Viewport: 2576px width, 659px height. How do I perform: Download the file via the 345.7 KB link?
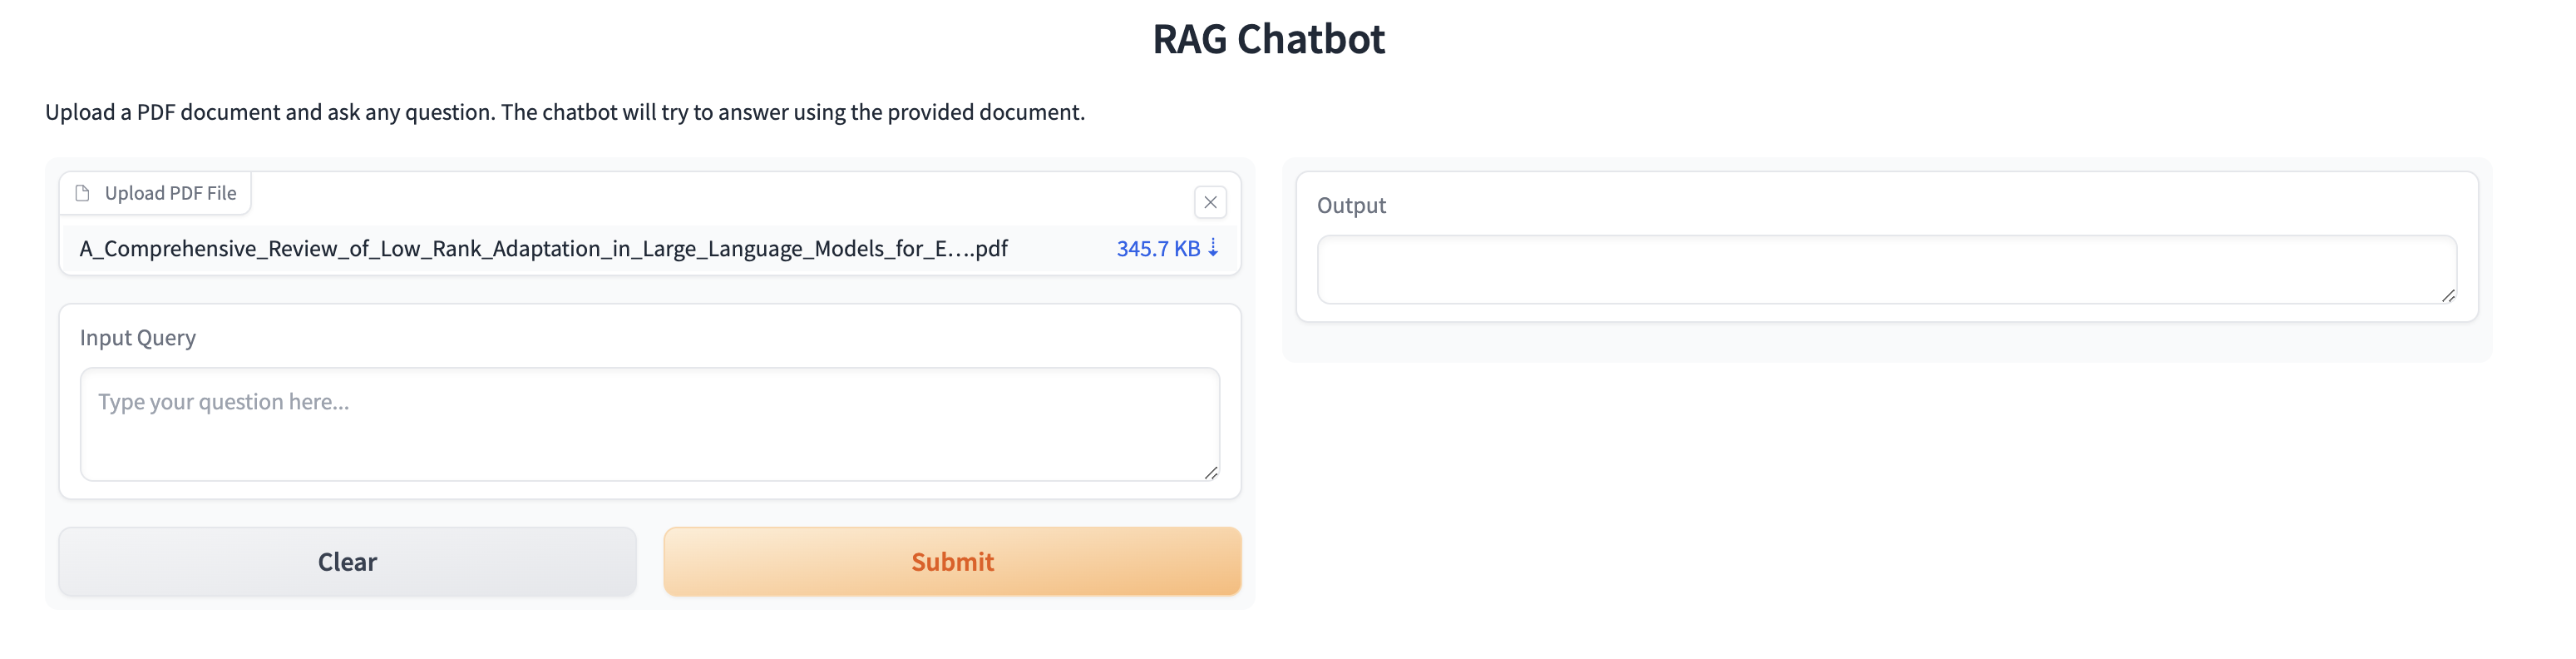pos(1158,249)
